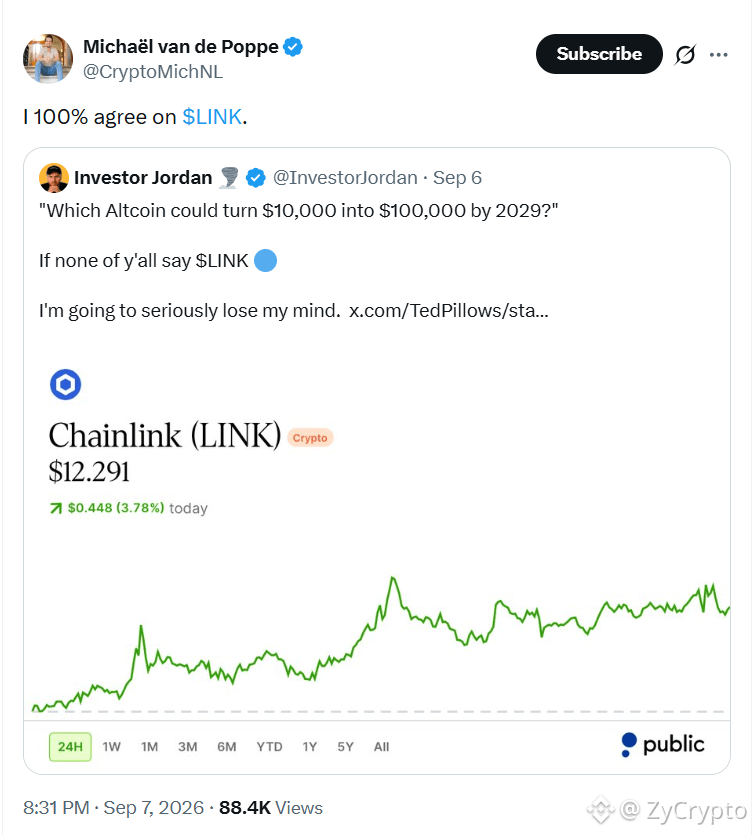Viewport: 755px width, 835px height.
Task: Open the @CryptoMichNL handle
Action: (153, 71)
